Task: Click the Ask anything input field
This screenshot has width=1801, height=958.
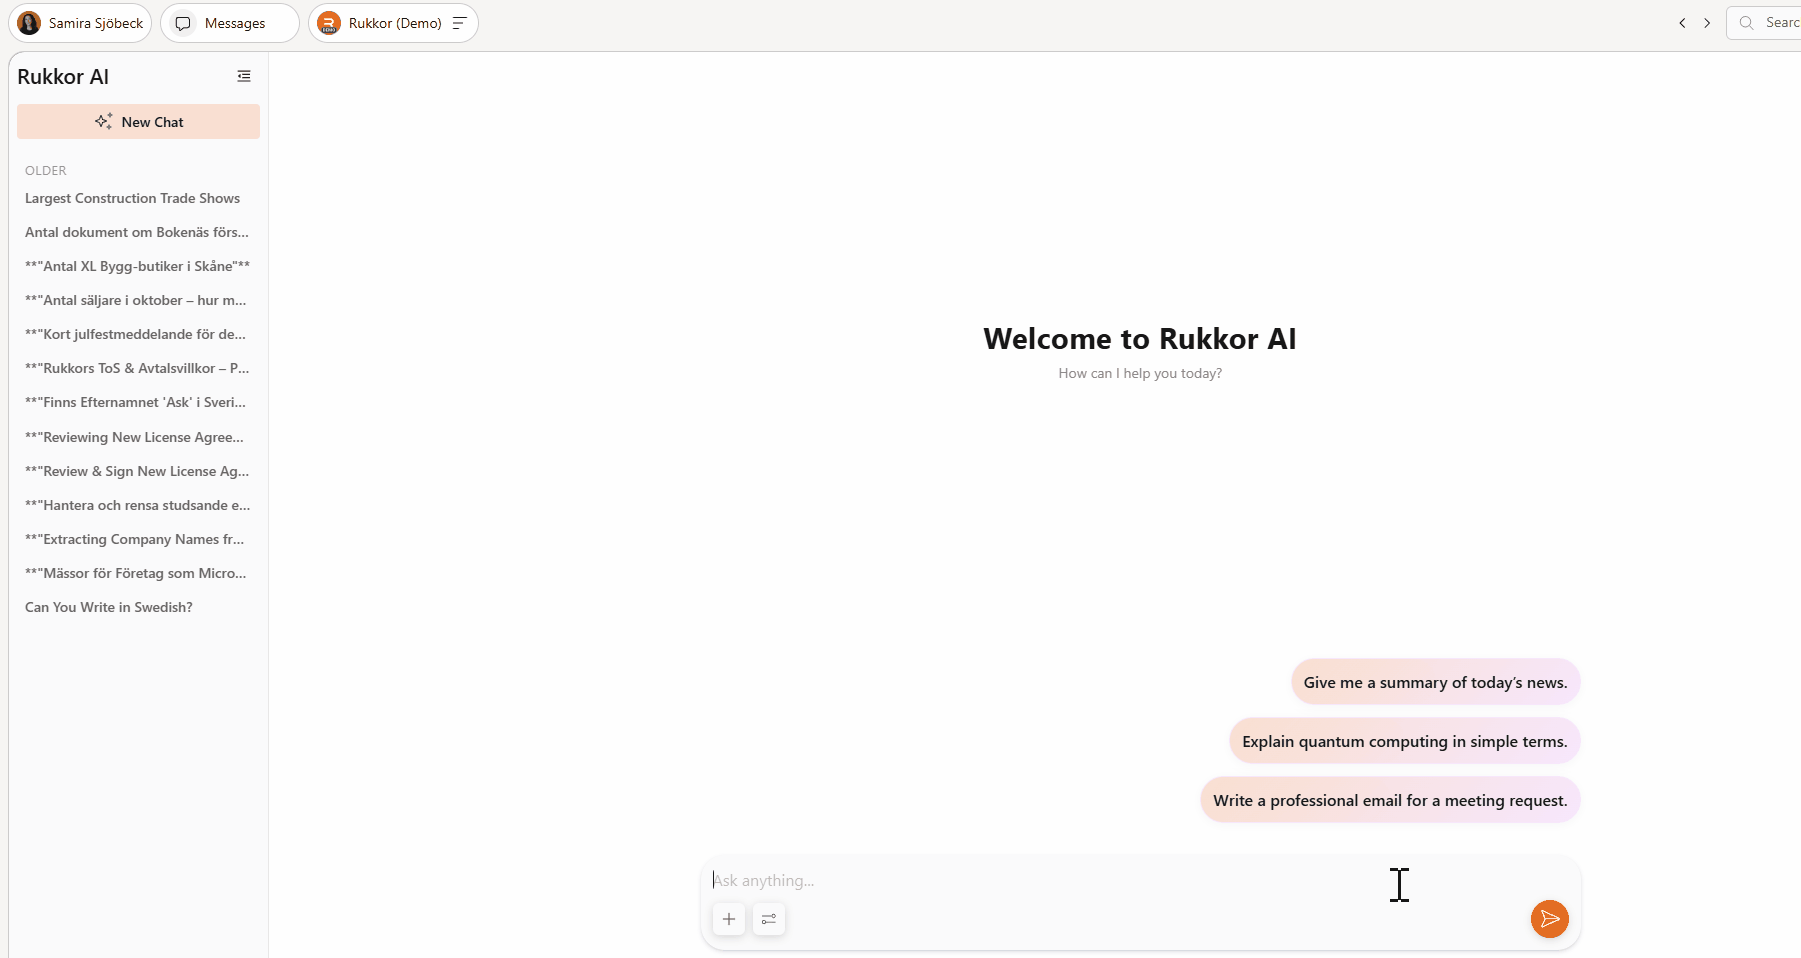Action: (1140, 880)
